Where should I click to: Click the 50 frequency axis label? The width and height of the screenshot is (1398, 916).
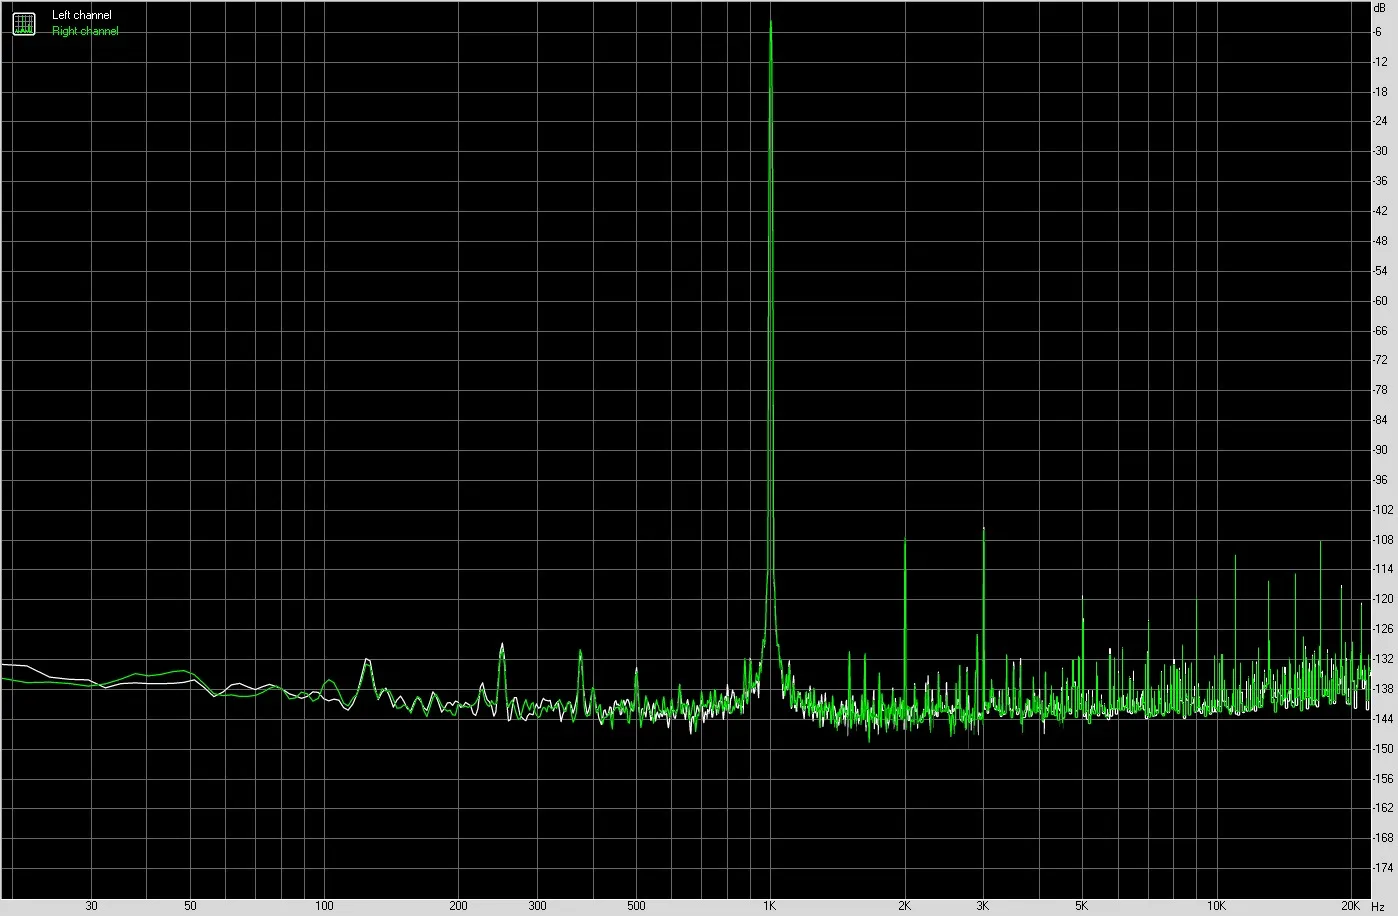191,906
